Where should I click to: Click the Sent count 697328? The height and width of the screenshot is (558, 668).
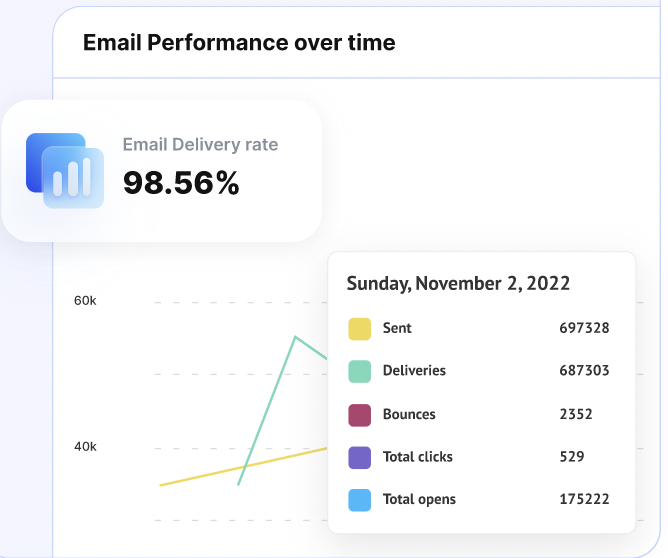[584, 328]
